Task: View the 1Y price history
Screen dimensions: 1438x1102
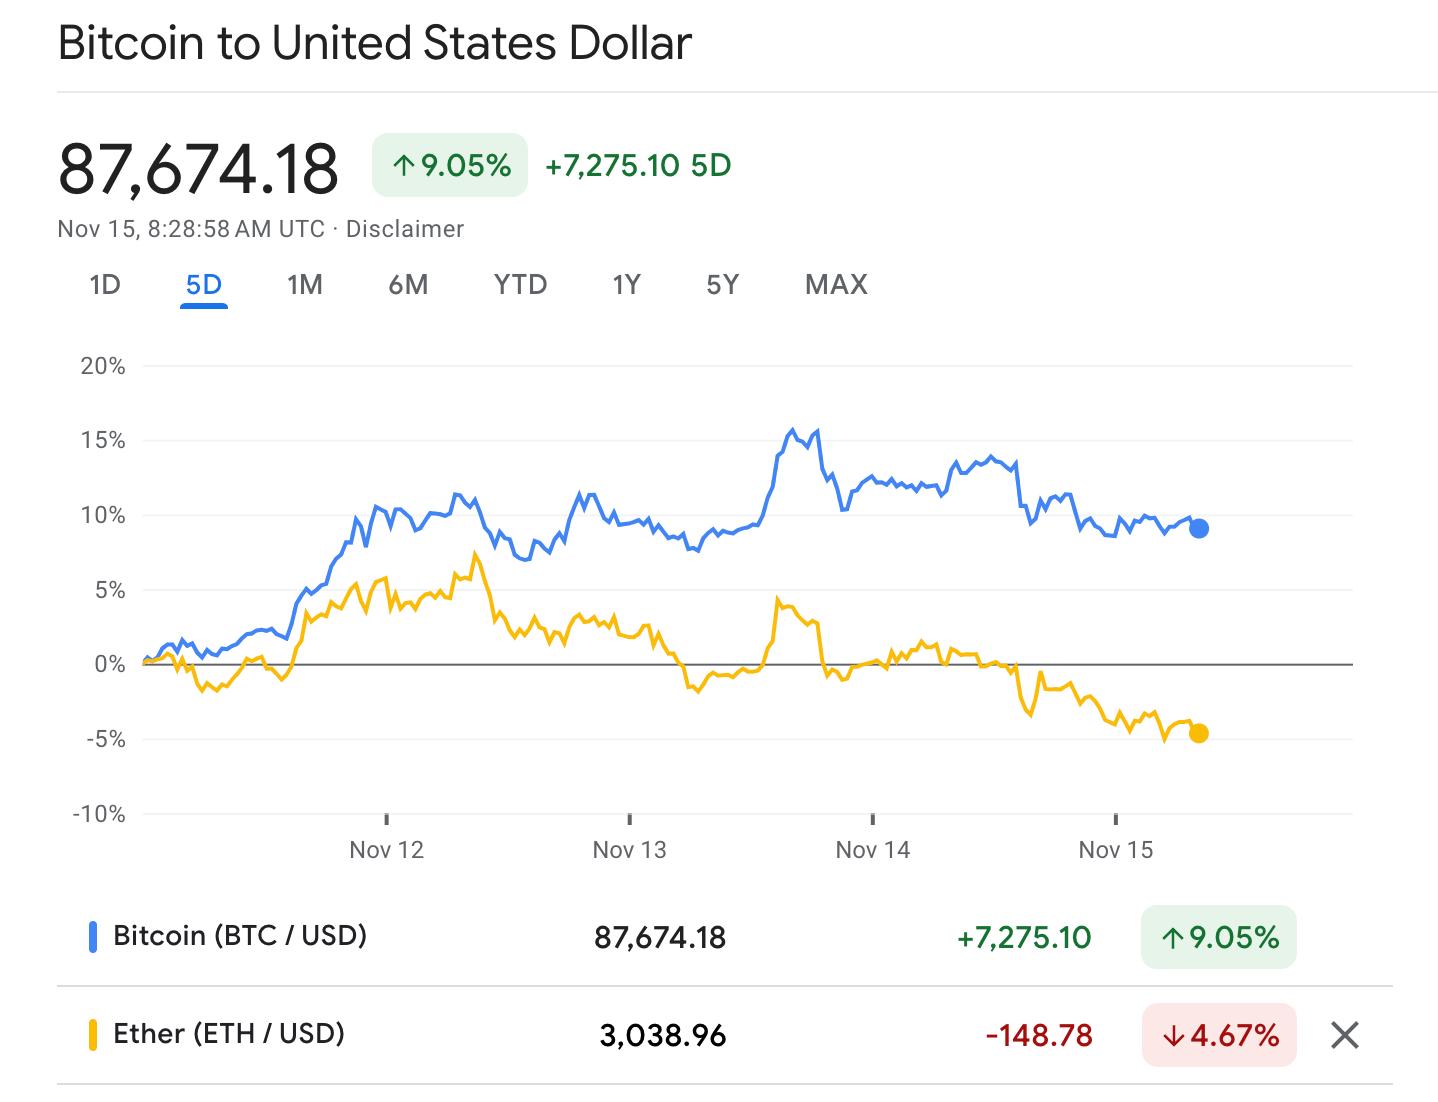Action: [x=626, y=285]
